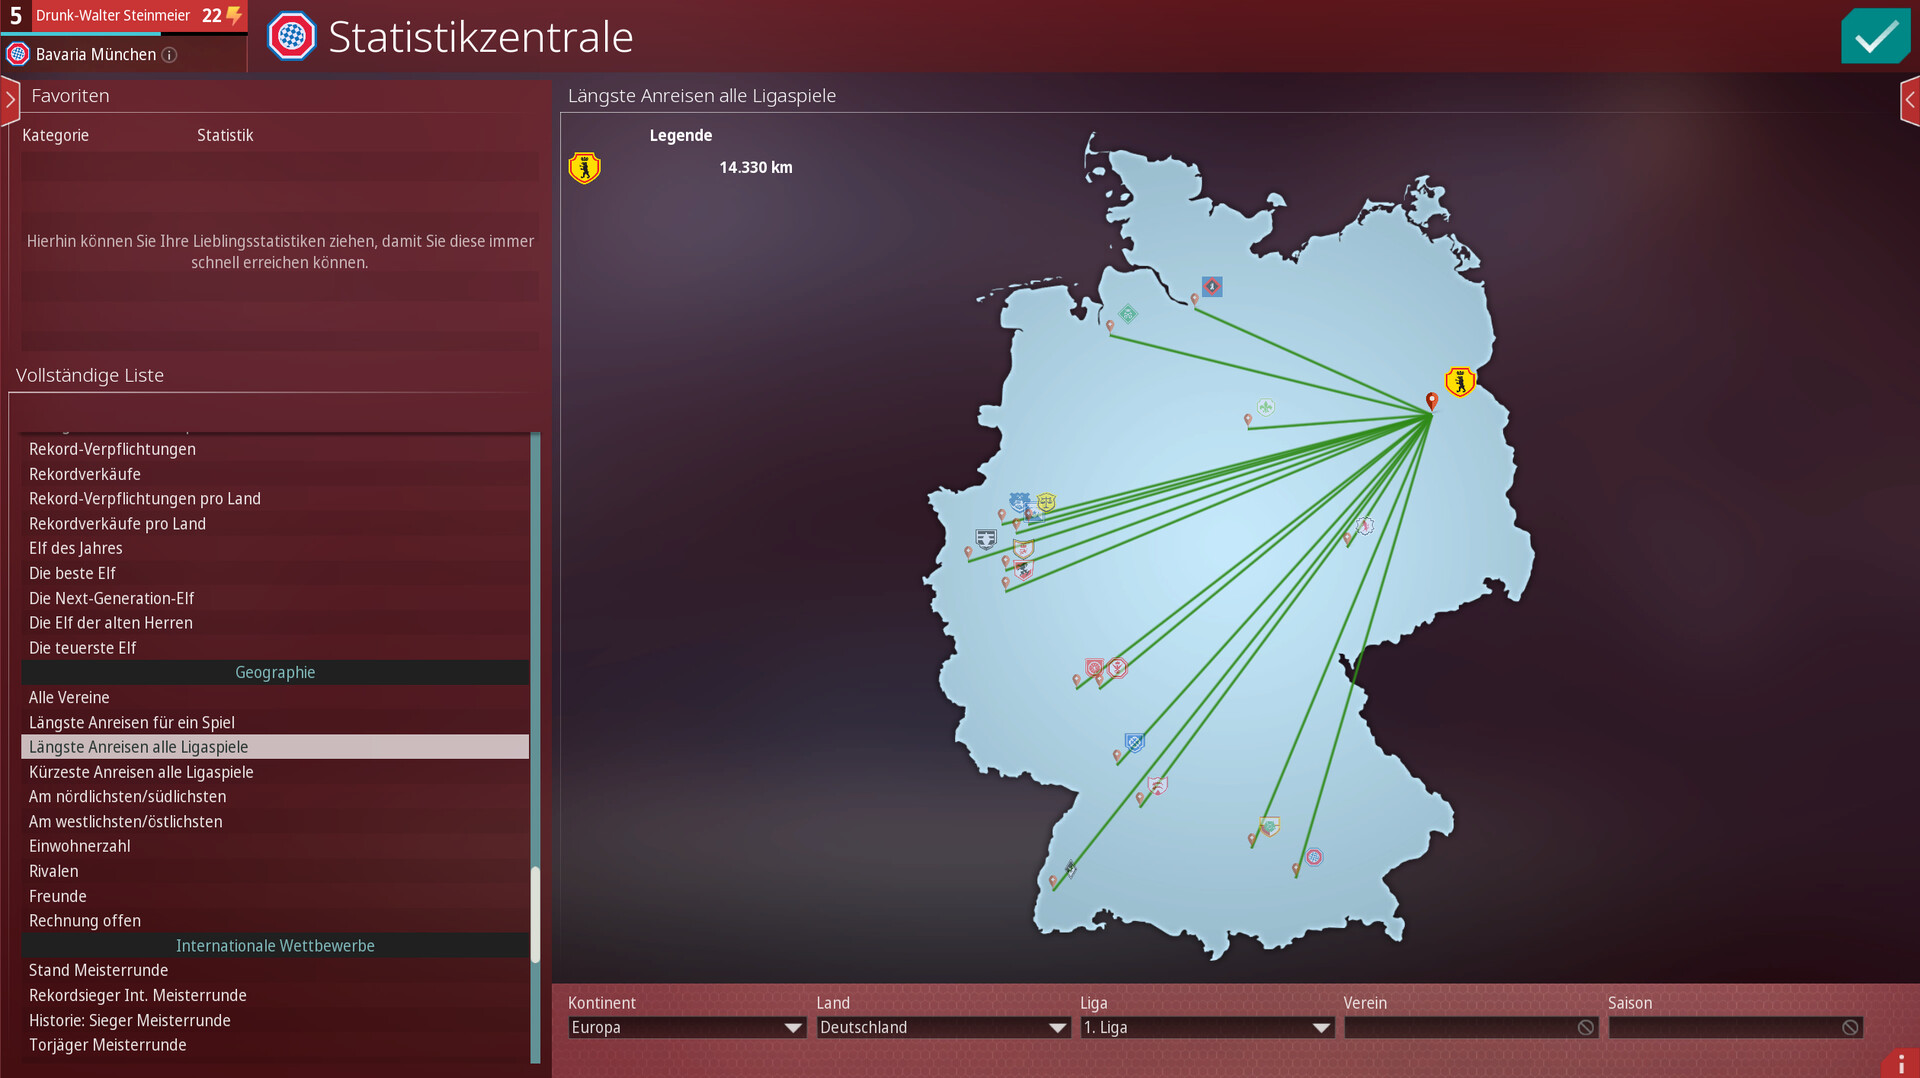Open the red info button bottom-right

pyautogui.click(x=1900, y=1064)
